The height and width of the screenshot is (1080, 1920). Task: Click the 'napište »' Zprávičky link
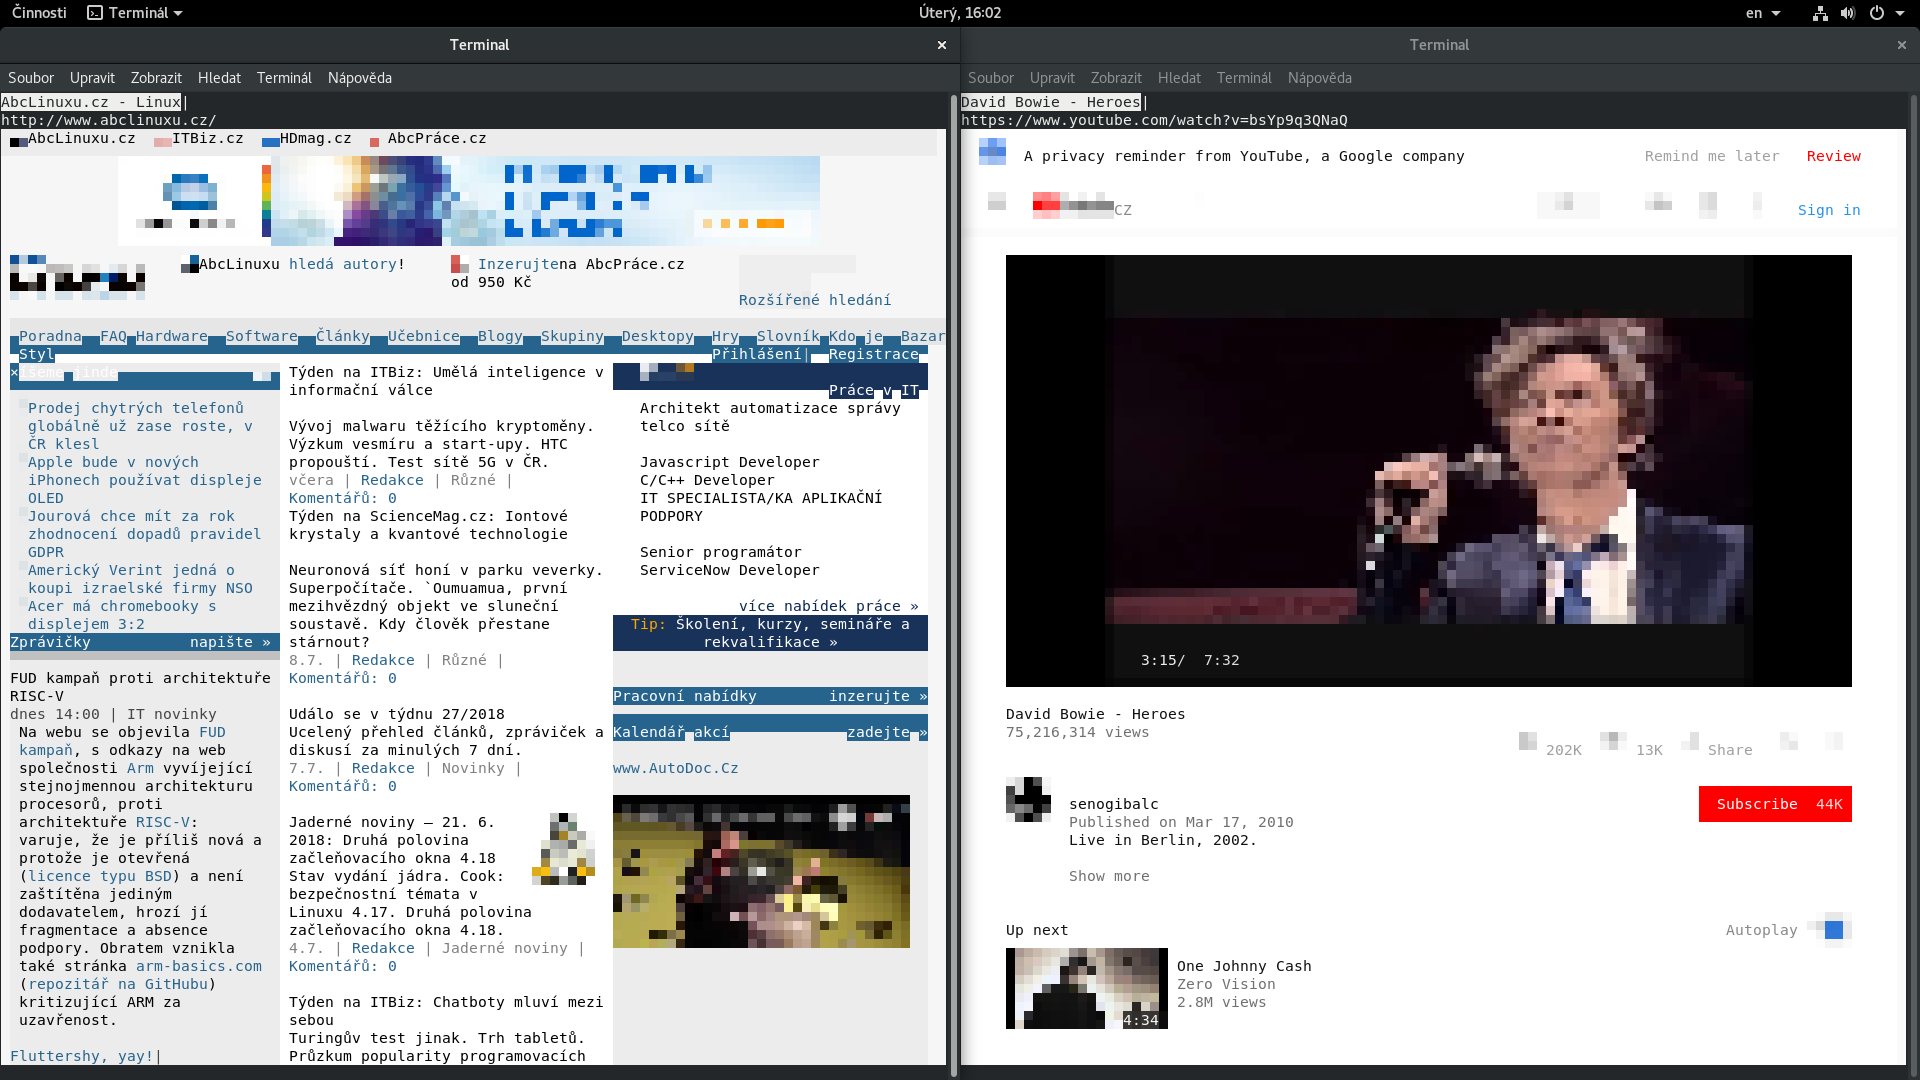point(230,643)
